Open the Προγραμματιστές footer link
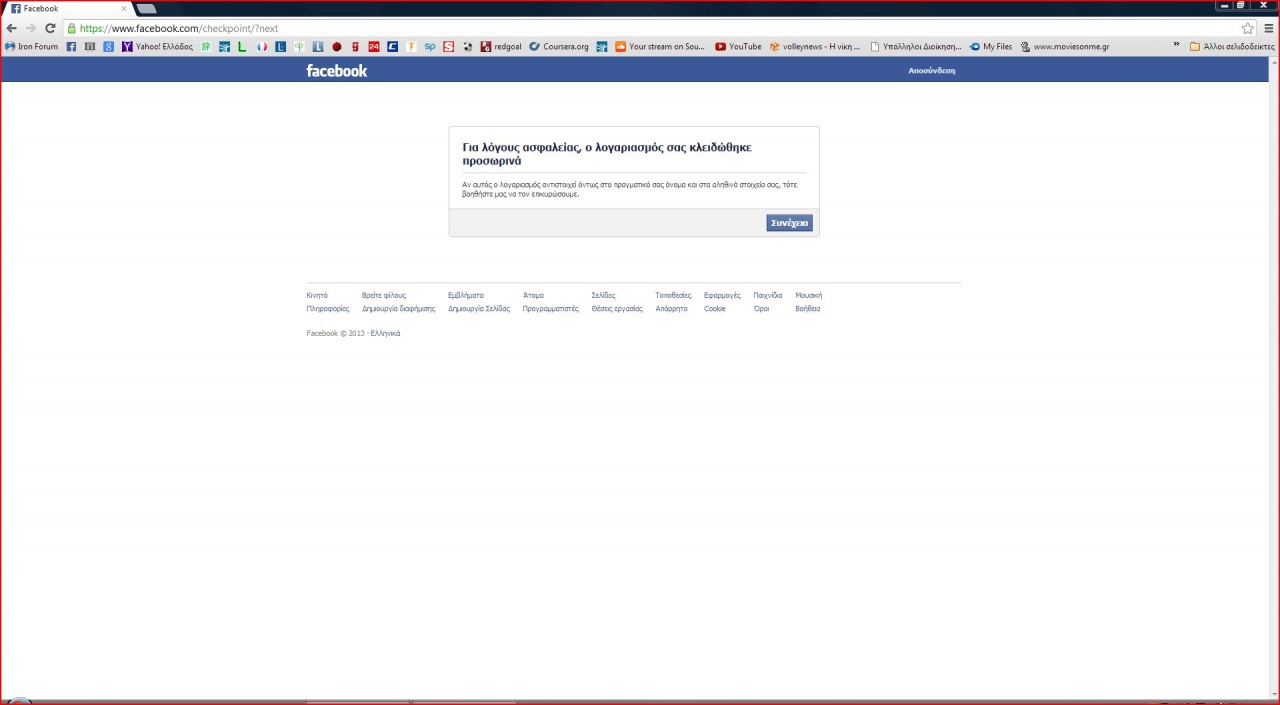 [x=550, y=309]
